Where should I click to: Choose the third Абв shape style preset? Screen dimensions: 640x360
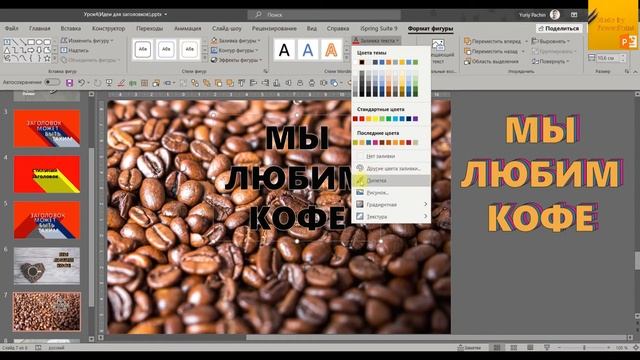pyautogui.click(x=189, y=49)
